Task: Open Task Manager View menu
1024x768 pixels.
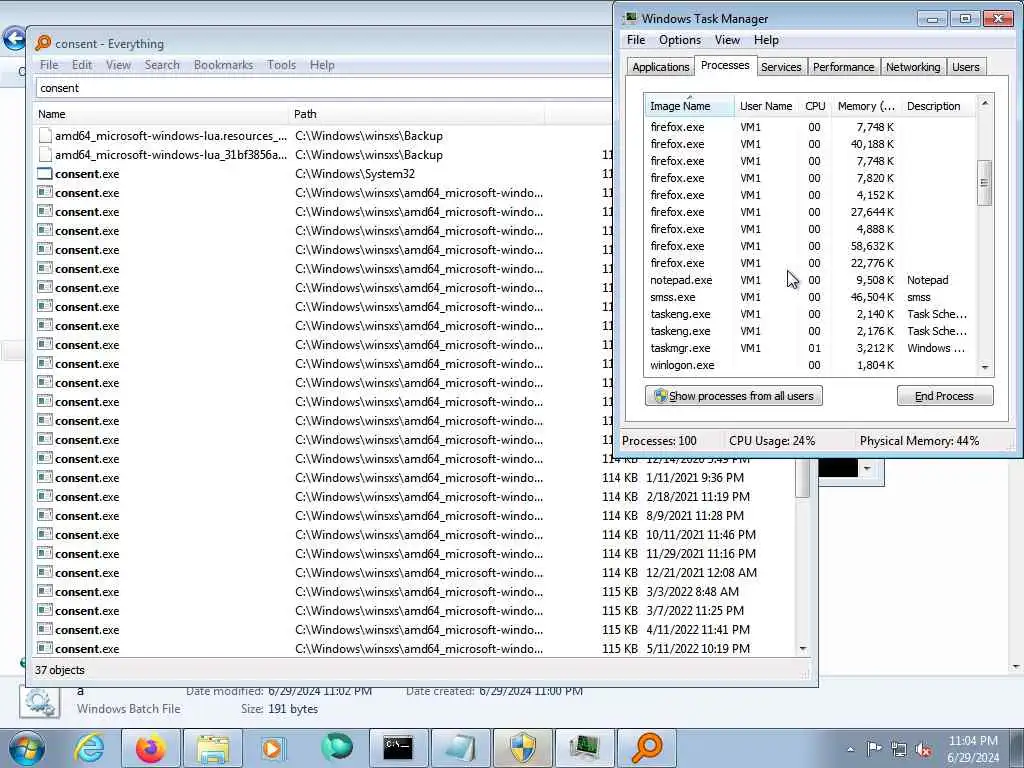Action: [727, 40]
